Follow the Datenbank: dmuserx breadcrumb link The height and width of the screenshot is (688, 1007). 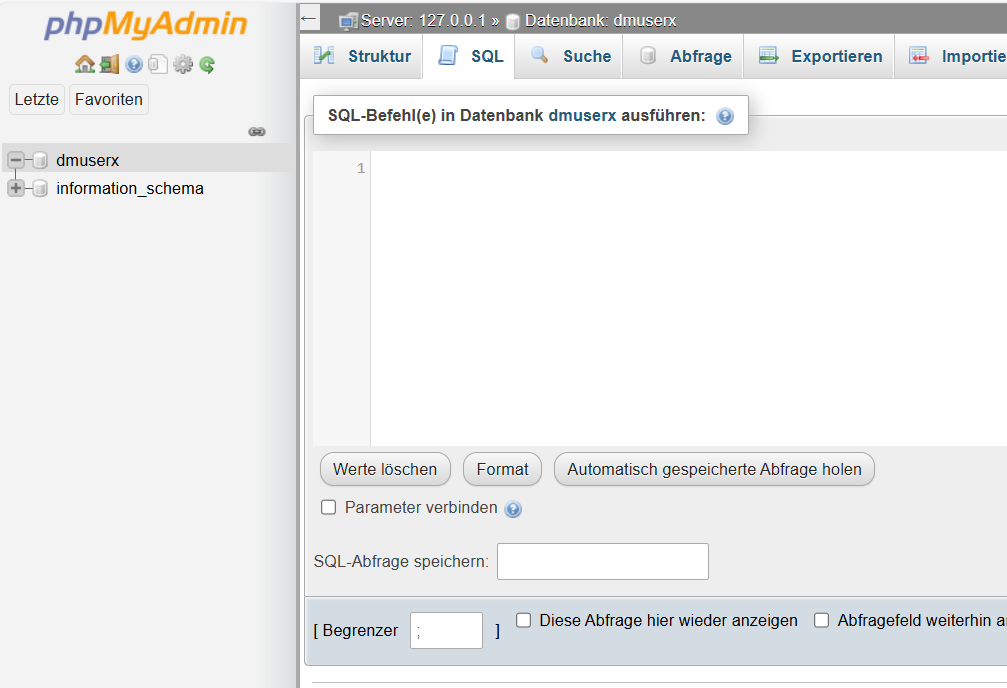600,21
